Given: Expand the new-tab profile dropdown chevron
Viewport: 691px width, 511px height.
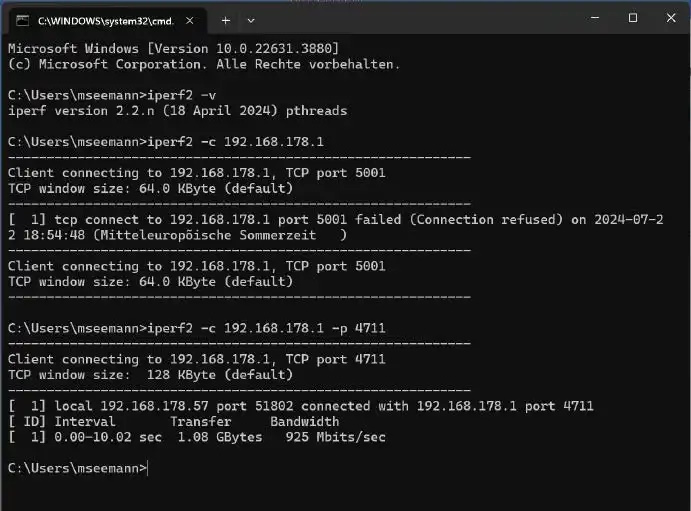Looking at the screenshot, I should (251, 20).
